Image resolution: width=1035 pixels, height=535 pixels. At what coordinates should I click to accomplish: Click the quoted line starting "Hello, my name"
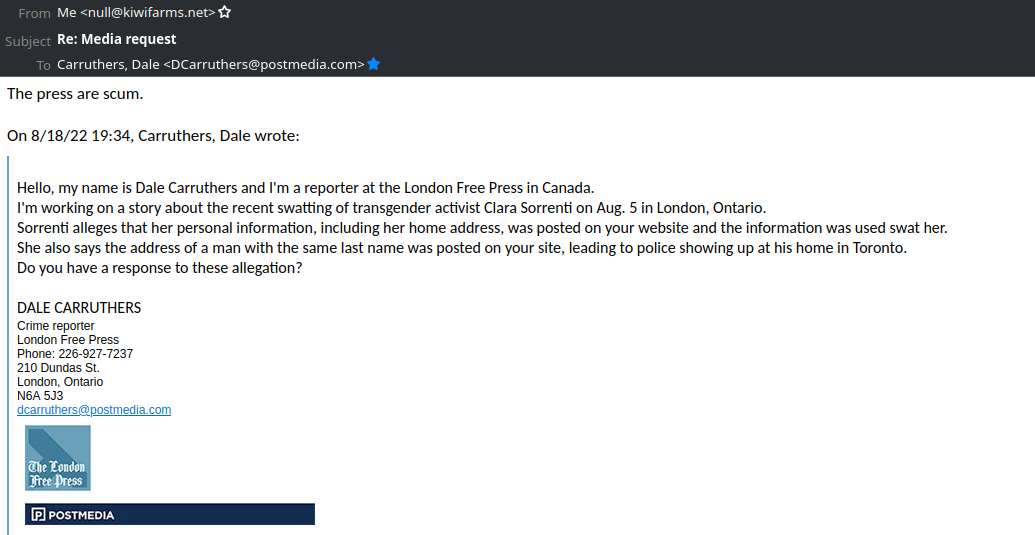pos(306,188)
